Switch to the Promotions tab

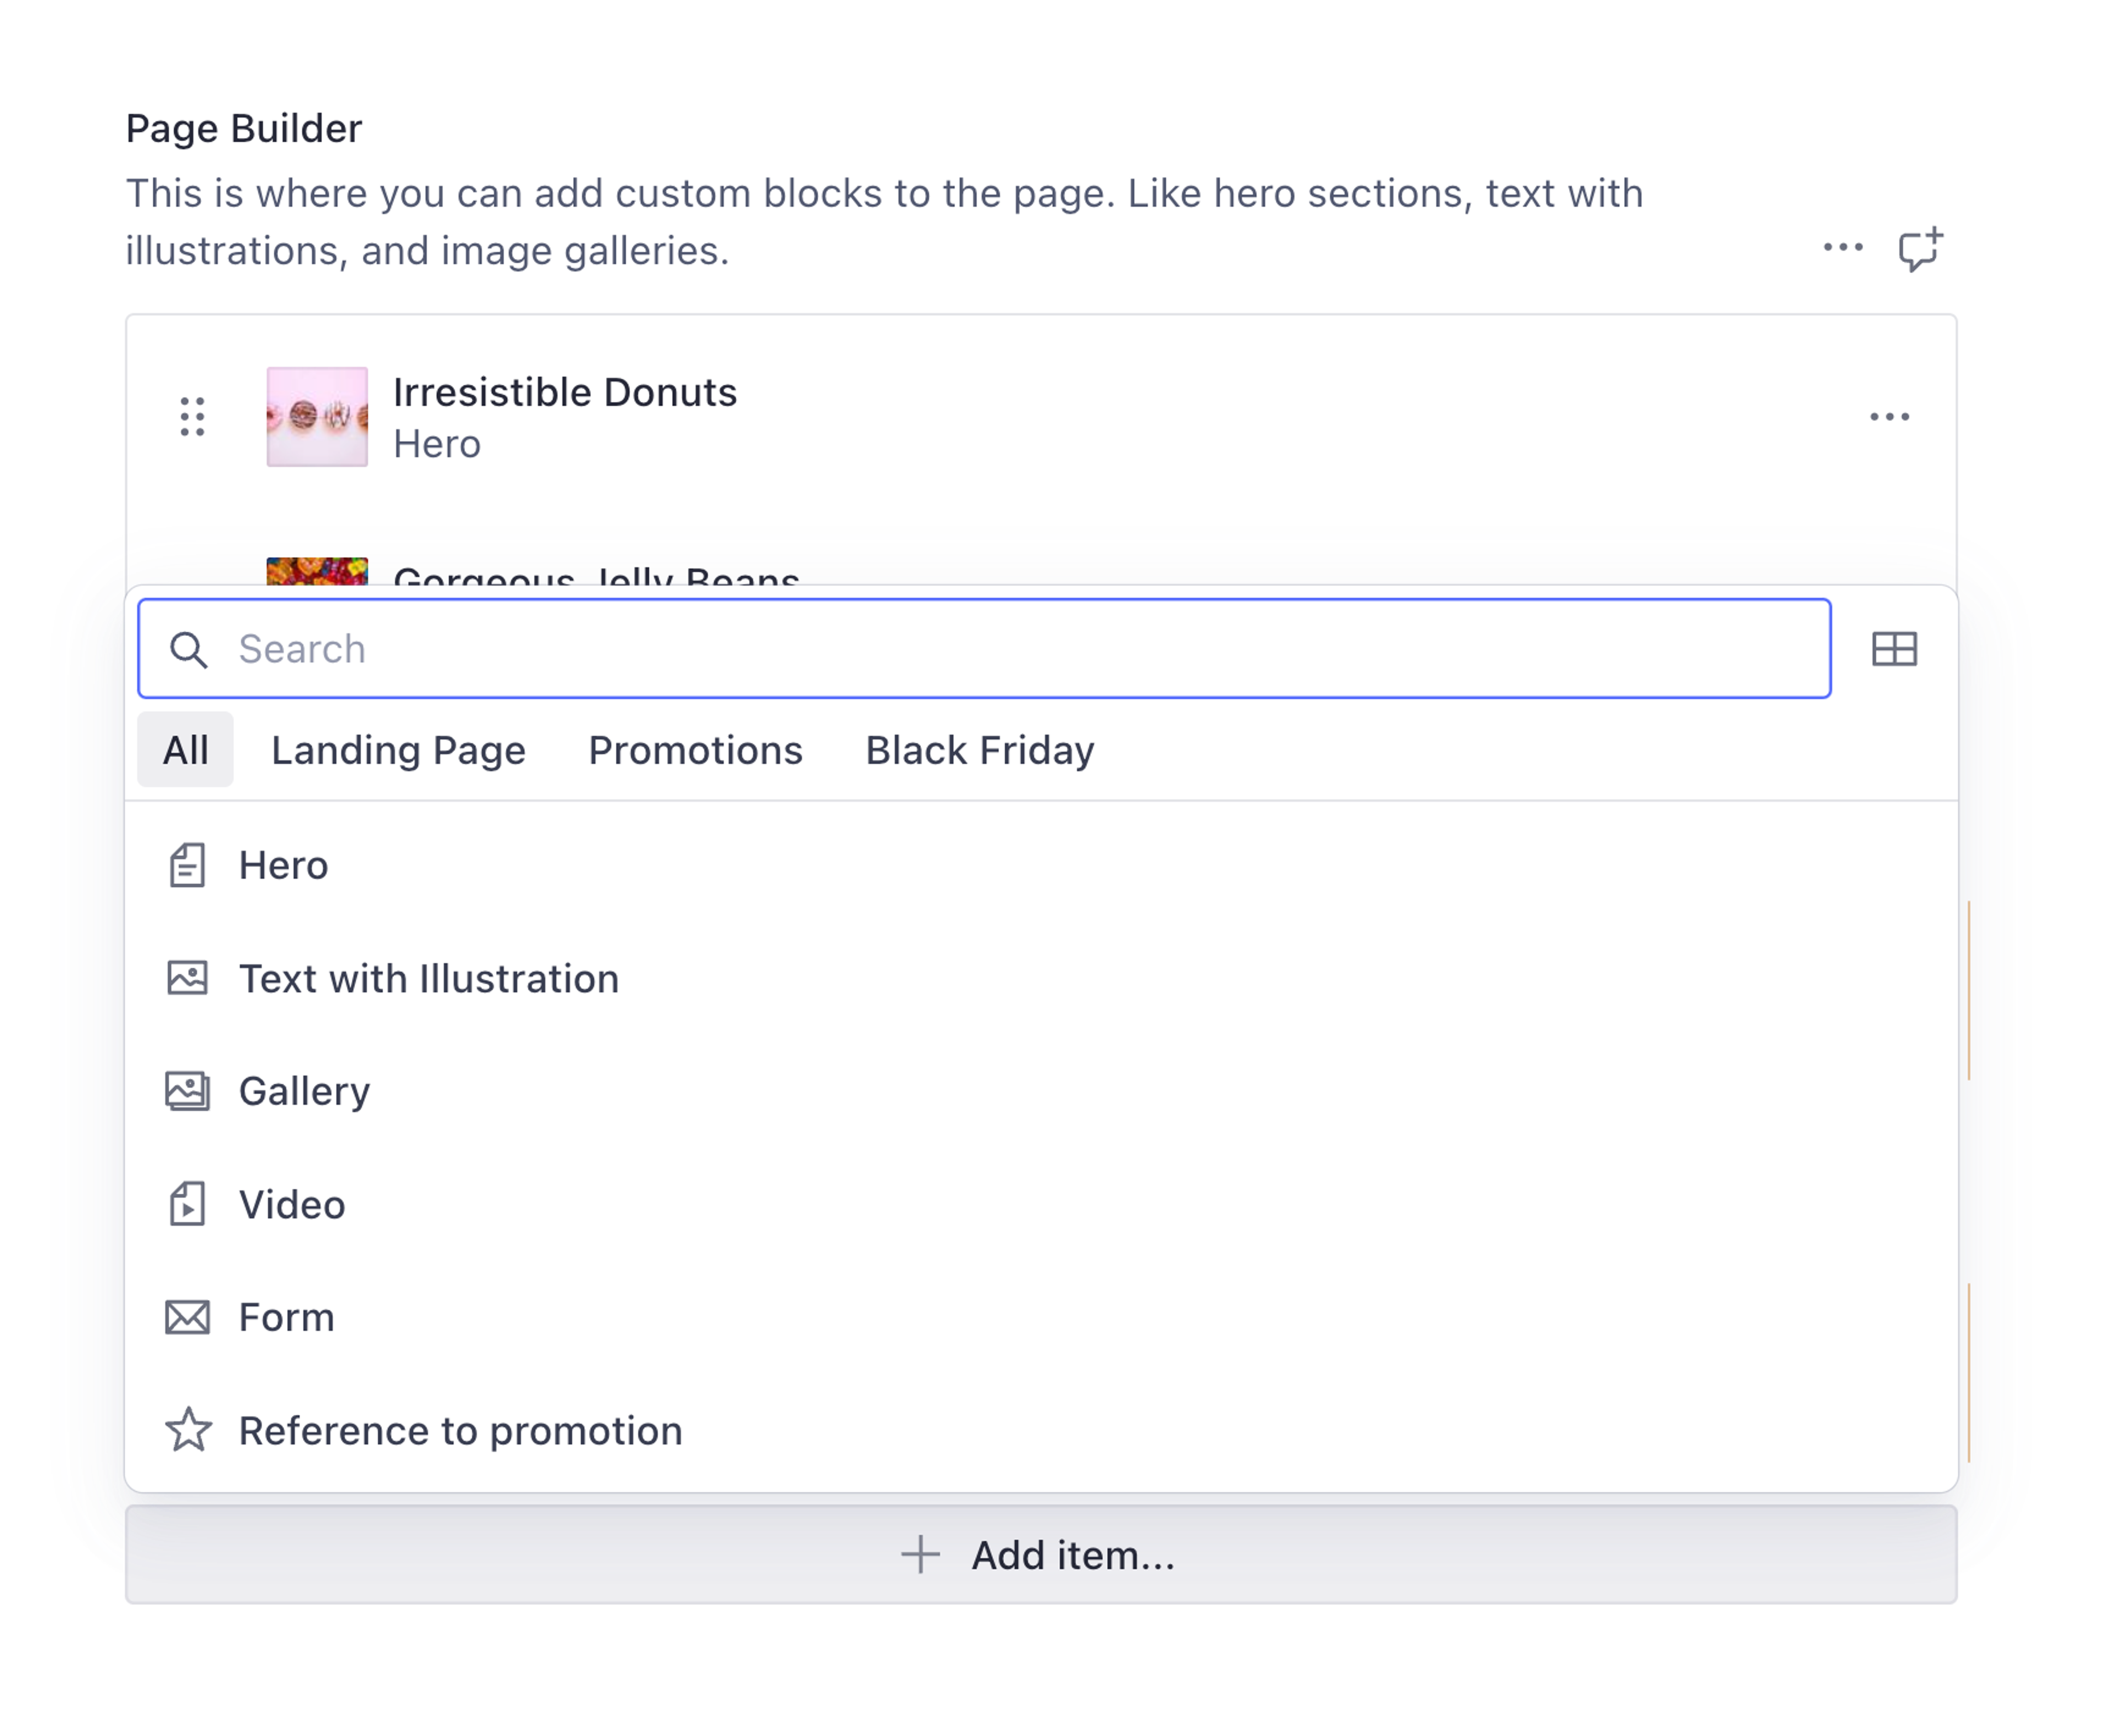click(x=695, y=750)
